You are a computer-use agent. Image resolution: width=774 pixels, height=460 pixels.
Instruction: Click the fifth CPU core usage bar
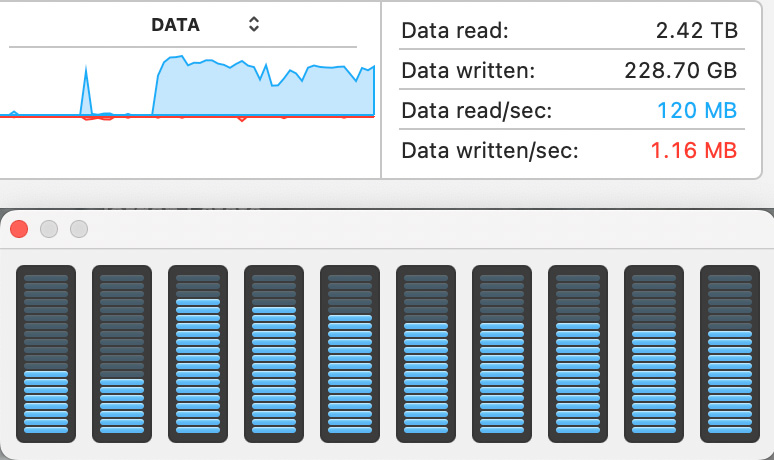click(x=350, y=354)
